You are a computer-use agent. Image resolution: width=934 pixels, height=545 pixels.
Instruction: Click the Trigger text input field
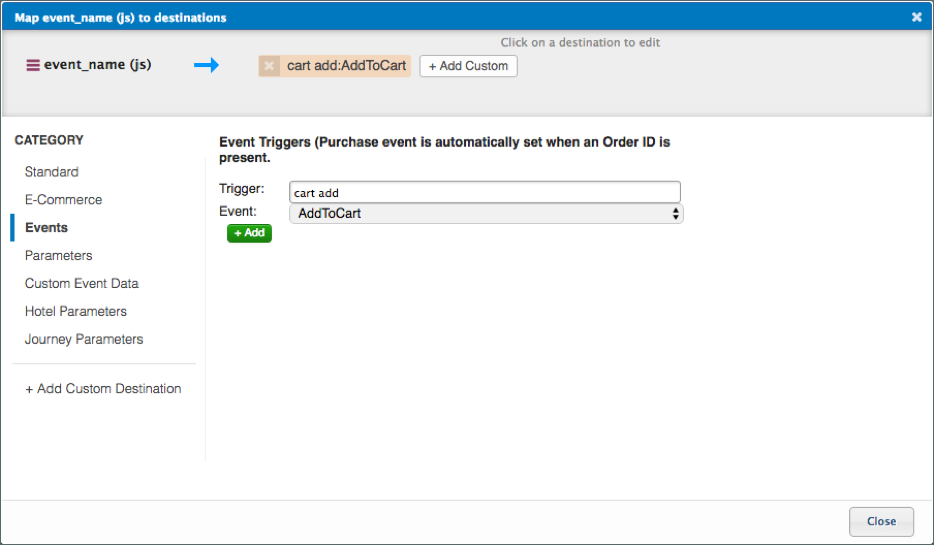pos(485,192)
